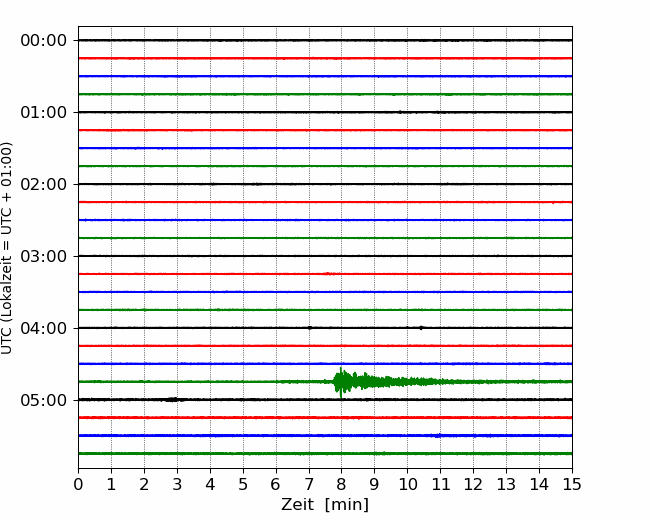Viewport: 650px width, 520px height.
Task: Click the 01:00 y-axis time label
Action: (44, 112)
